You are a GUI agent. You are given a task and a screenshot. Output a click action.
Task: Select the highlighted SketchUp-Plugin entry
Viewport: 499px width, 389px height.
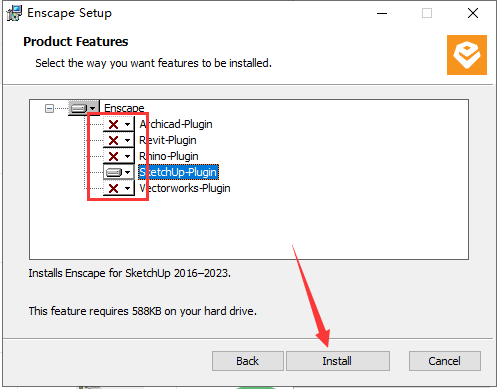coord(178,172)
